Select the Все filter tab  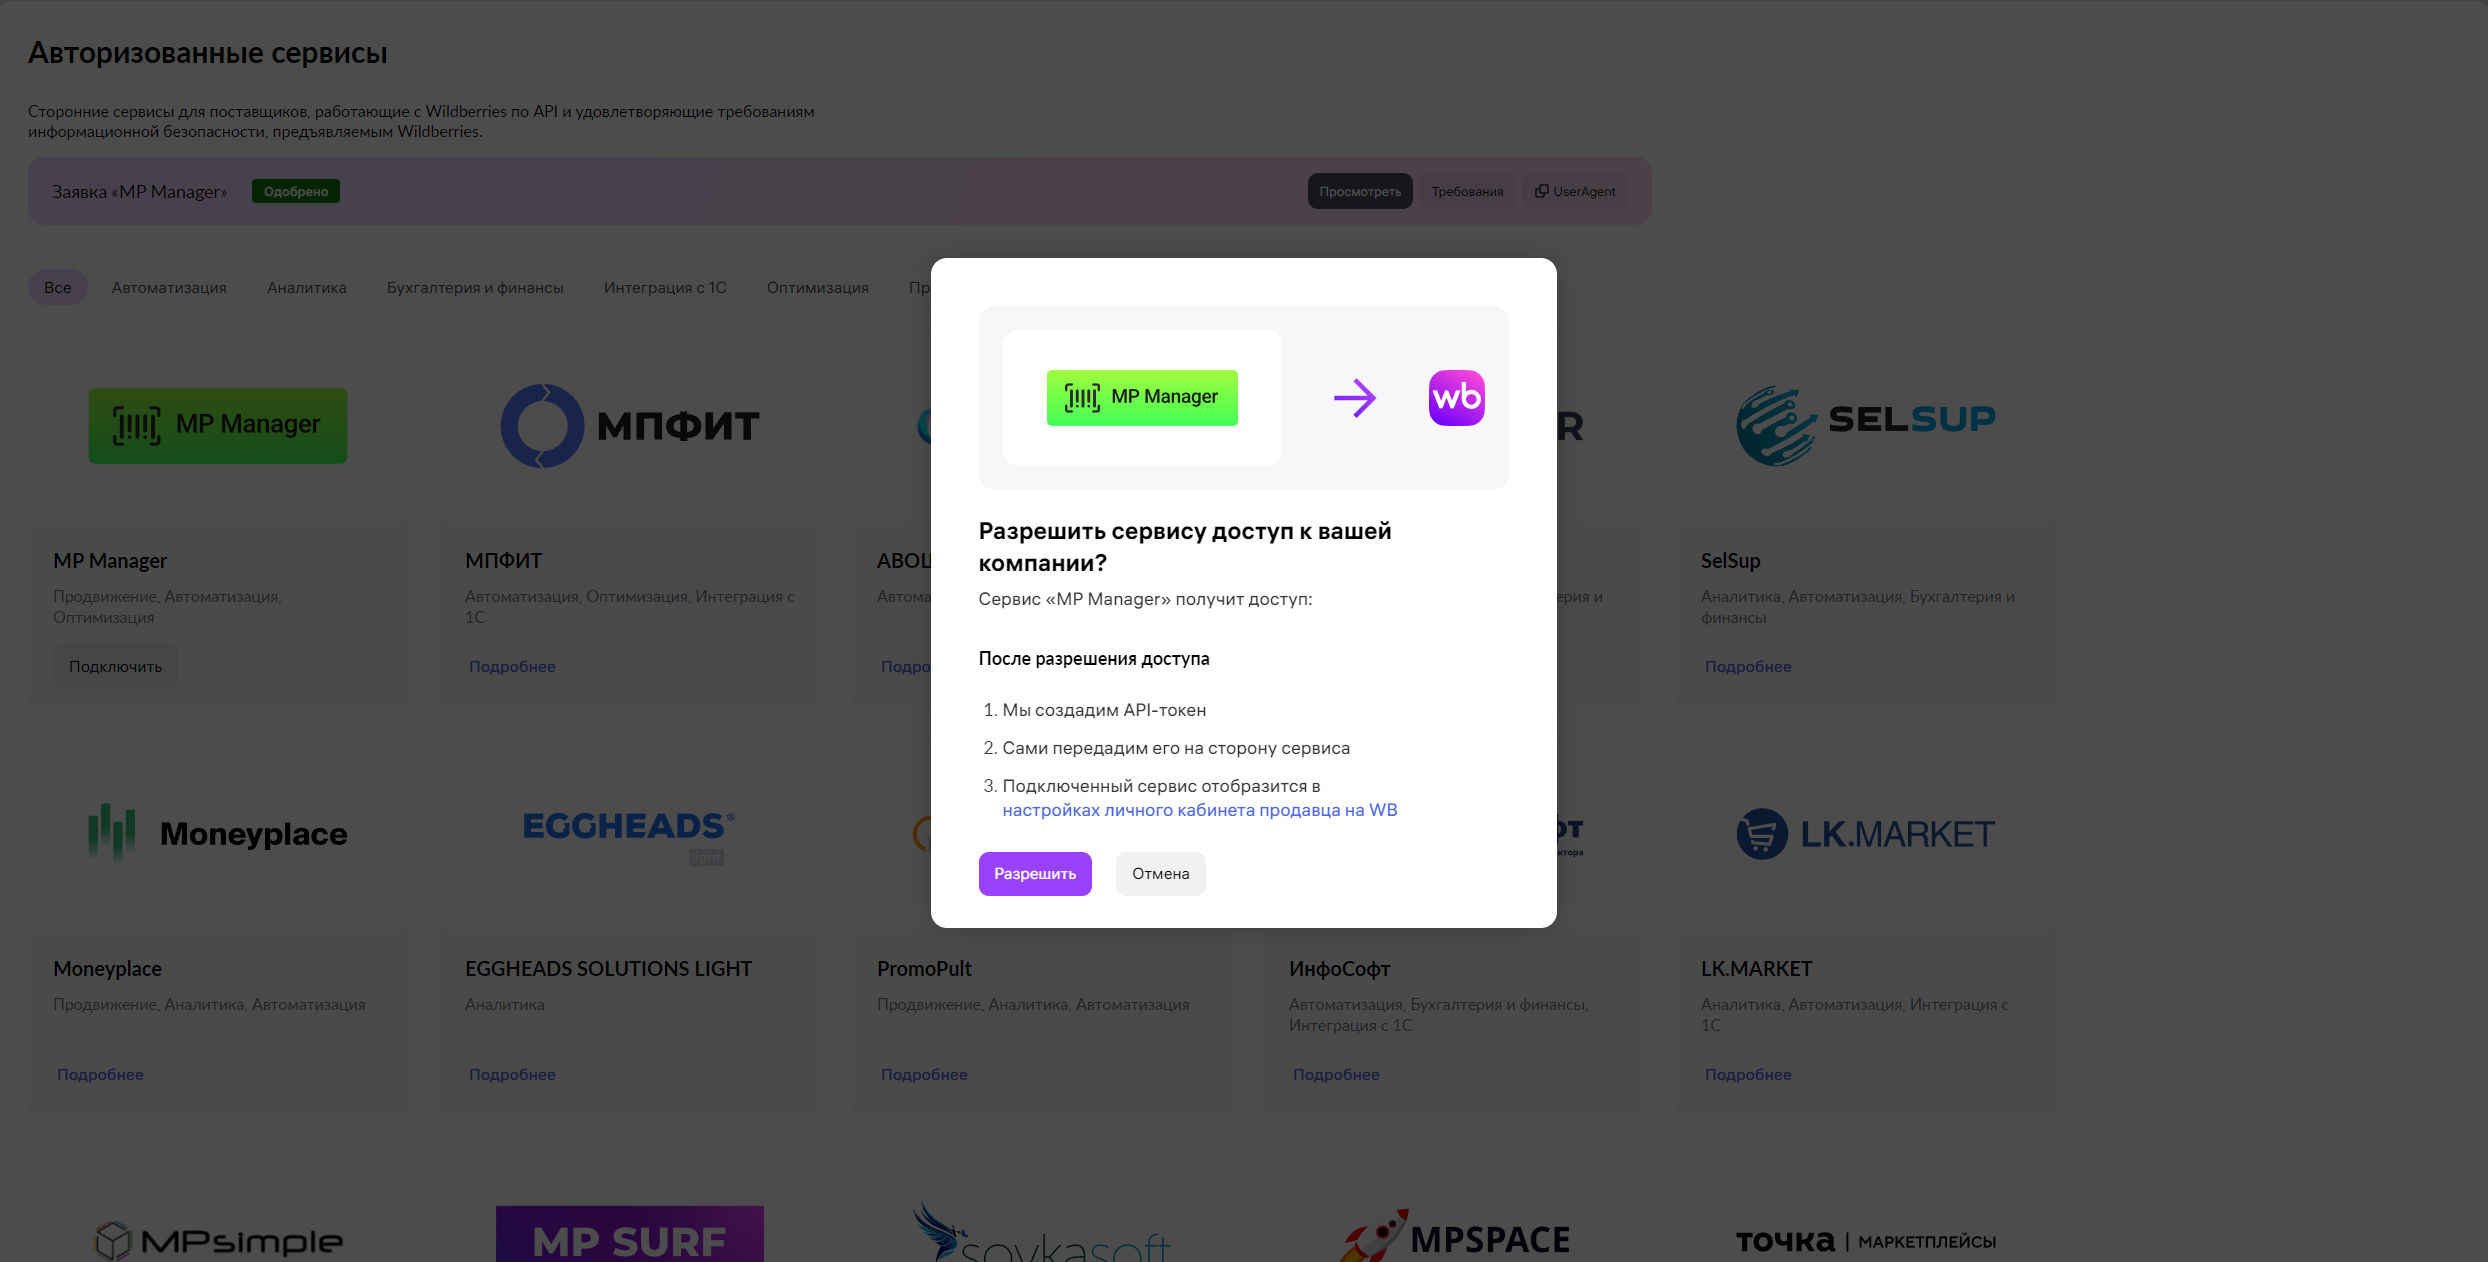(58, 287)
